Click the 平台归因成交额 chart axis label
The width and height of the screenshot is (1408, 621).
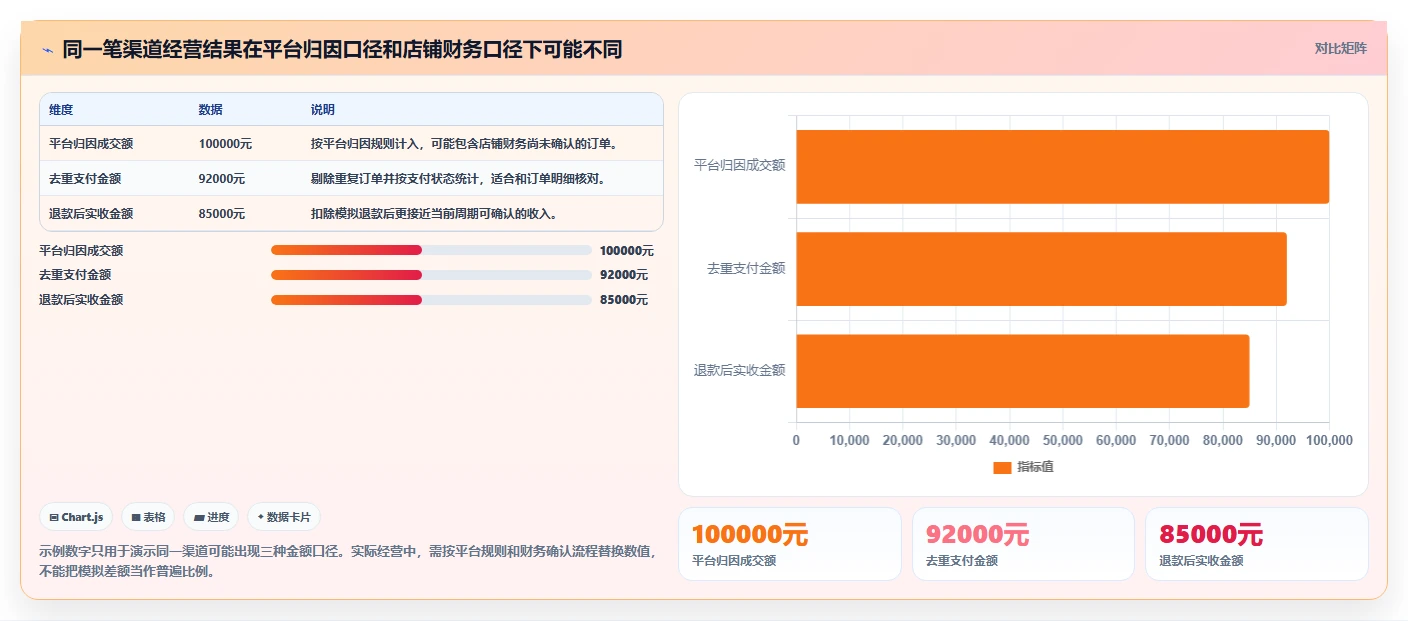point(739,166)
